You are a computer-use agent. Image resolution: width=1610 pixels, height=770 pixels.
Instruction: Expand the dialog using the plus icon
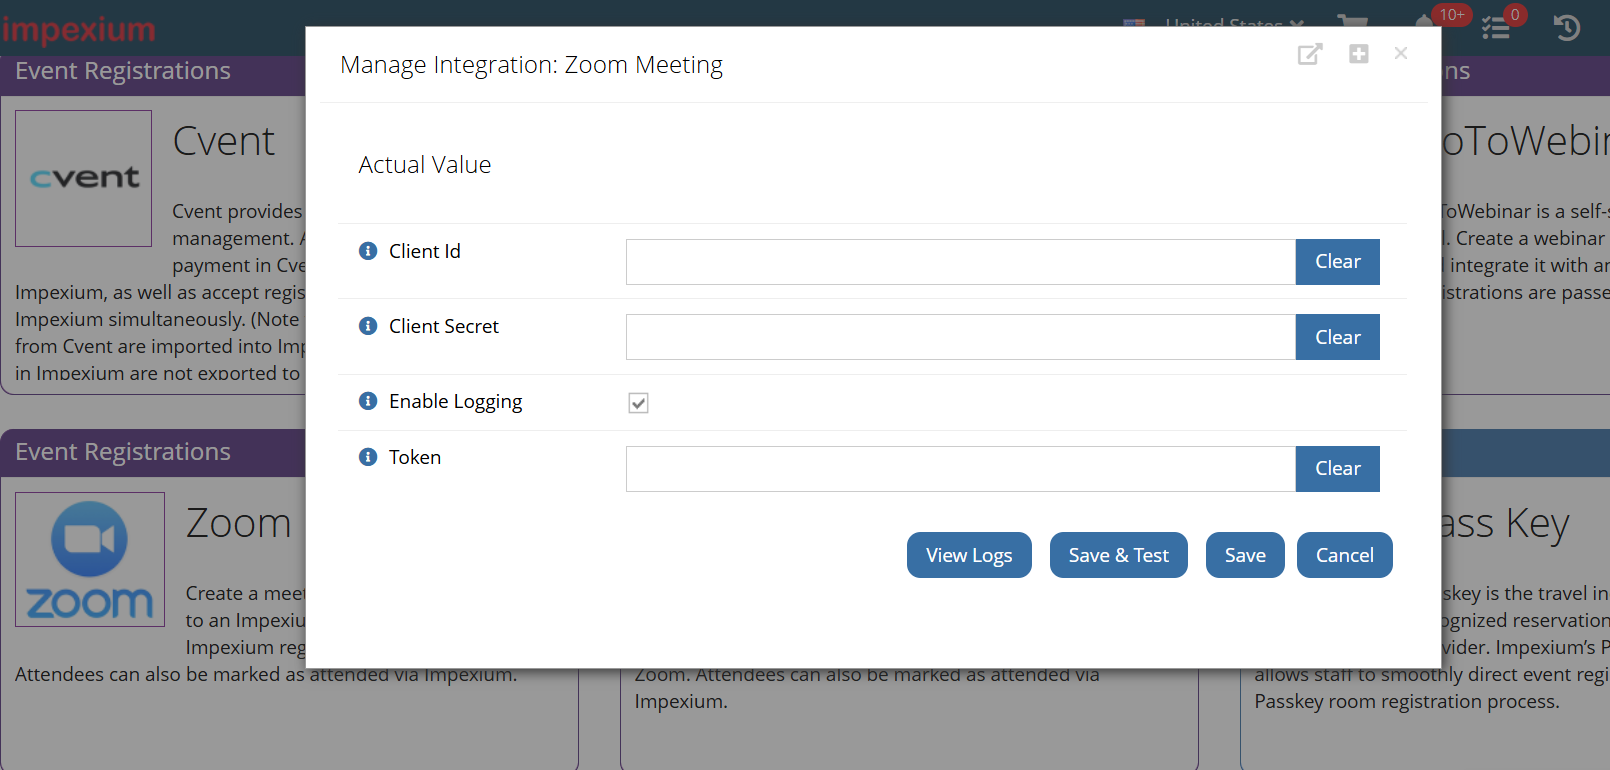tap(1358, 54)
